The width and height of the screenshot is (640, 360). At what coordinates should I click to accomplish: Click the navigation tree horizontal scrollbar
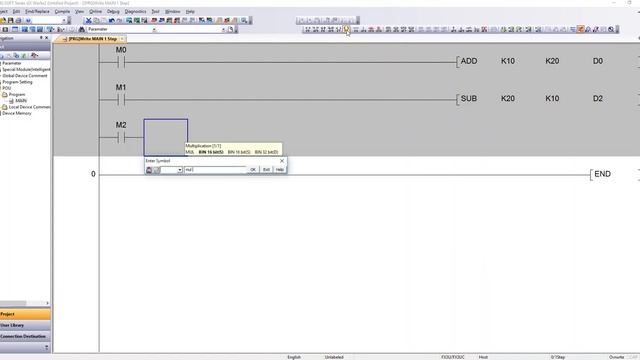[24, 303]
